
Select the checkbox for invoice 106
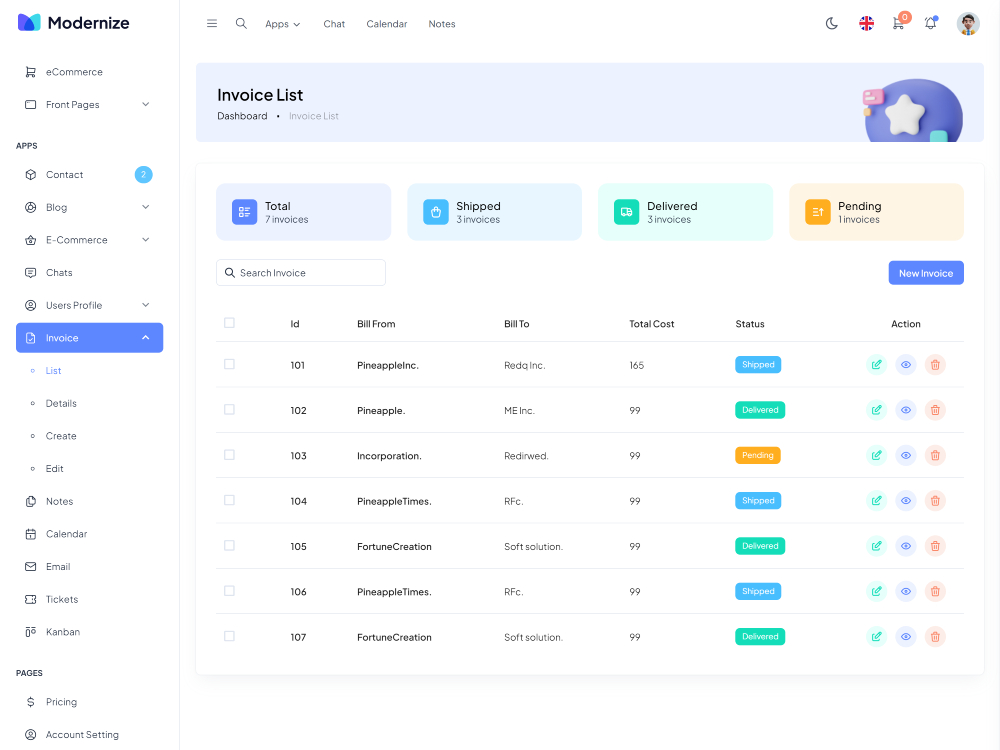coord(229,591)
